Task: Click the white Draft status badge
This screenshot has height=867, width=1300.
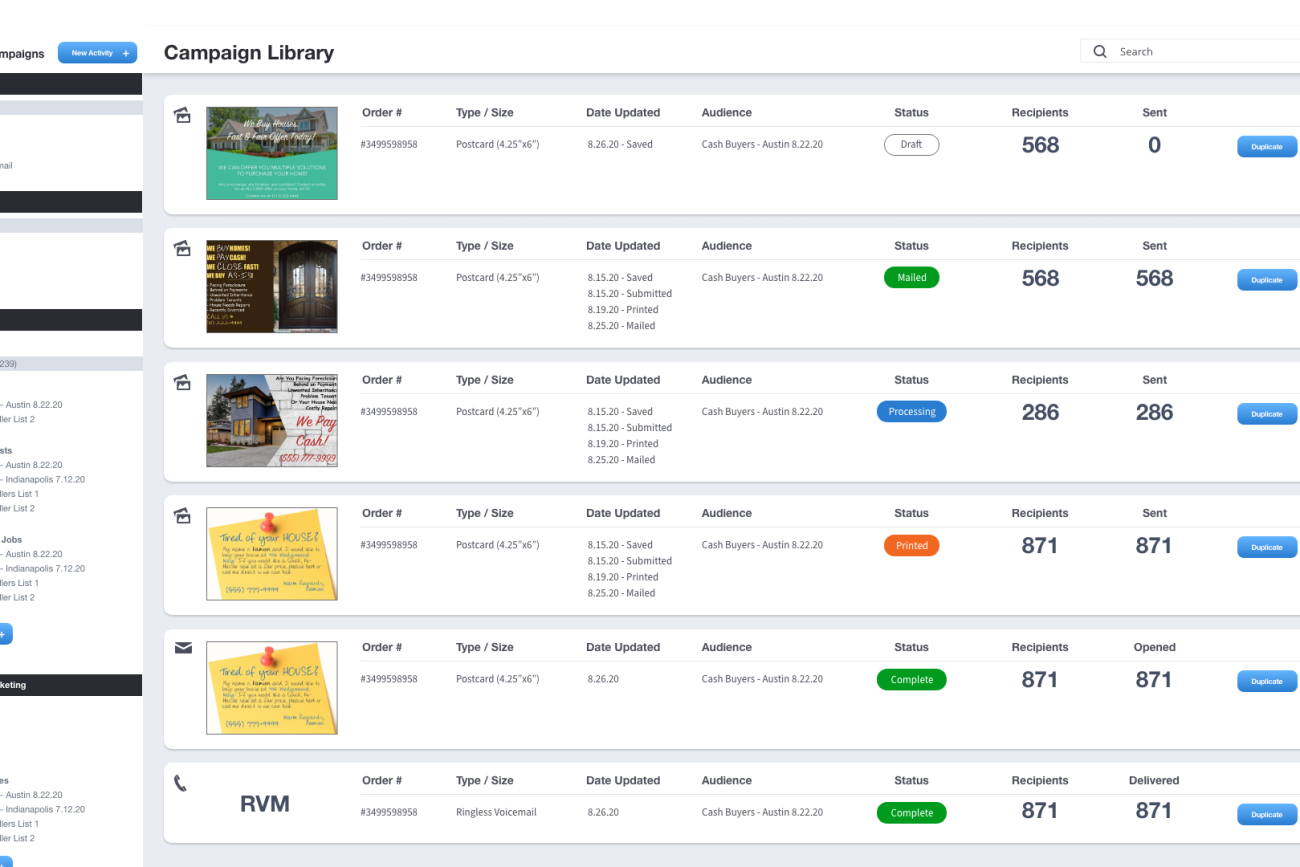Action: tap(911, 145)
